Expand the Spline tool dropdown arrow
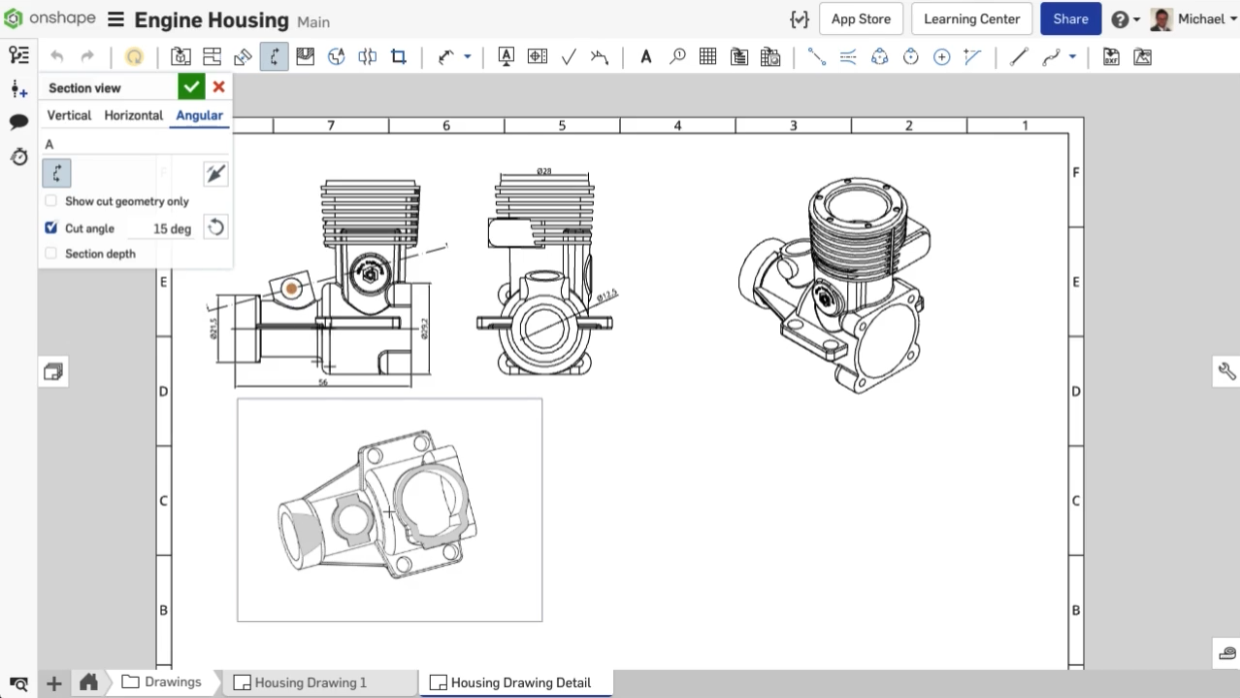This screenshot has width=1240, height=698. pyautogui.click(x=1072, y=57)
